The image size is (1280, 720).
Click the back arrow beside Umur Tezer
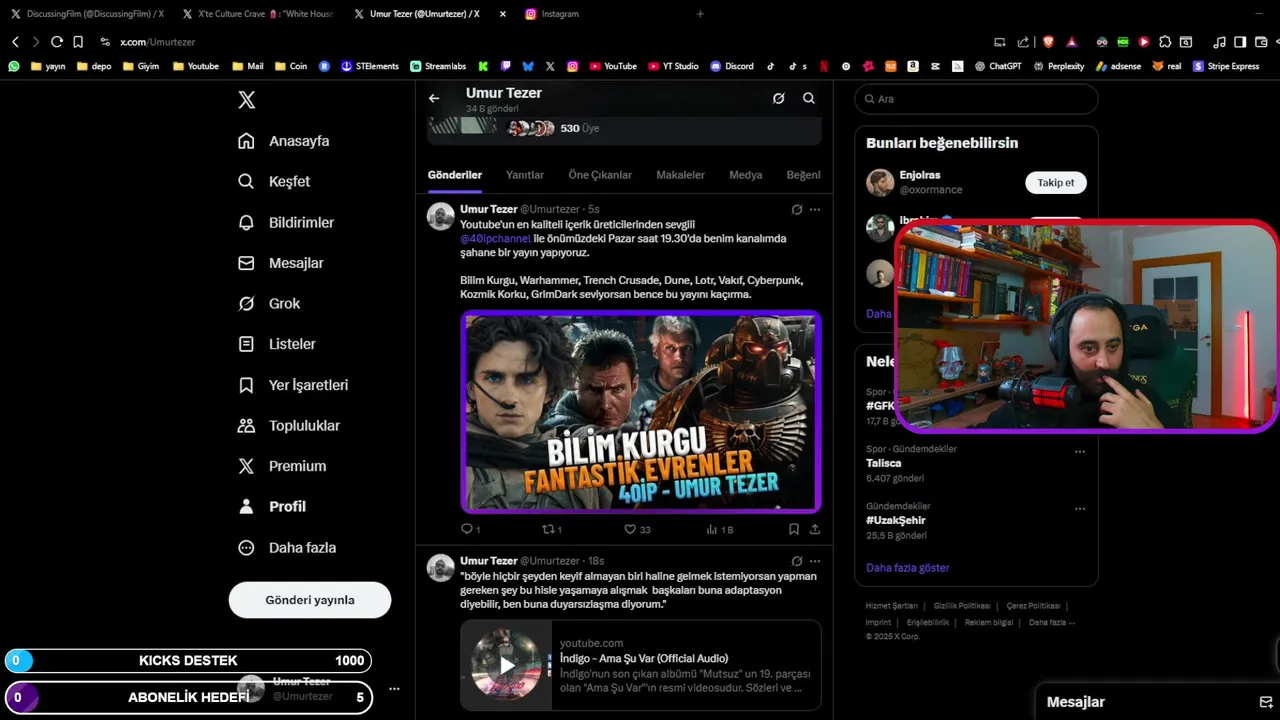(x=434, y=98)
